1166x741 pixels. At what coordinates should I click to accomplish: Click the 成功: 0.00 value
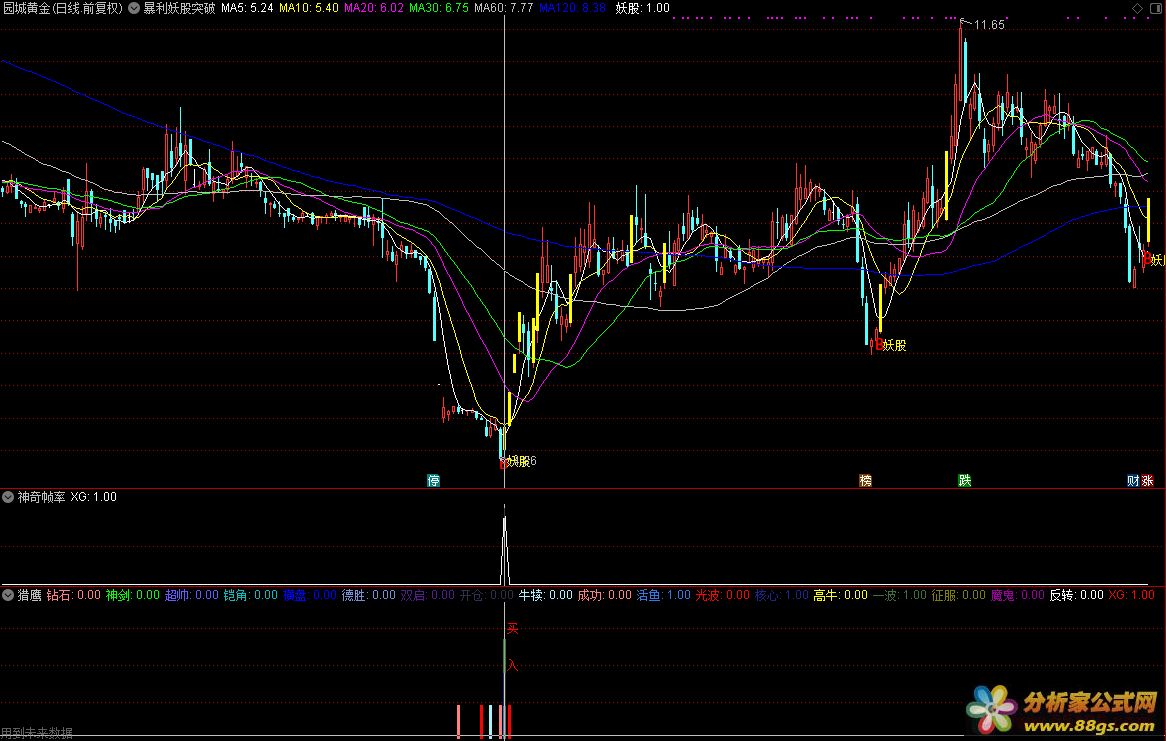tap(605, 594)
